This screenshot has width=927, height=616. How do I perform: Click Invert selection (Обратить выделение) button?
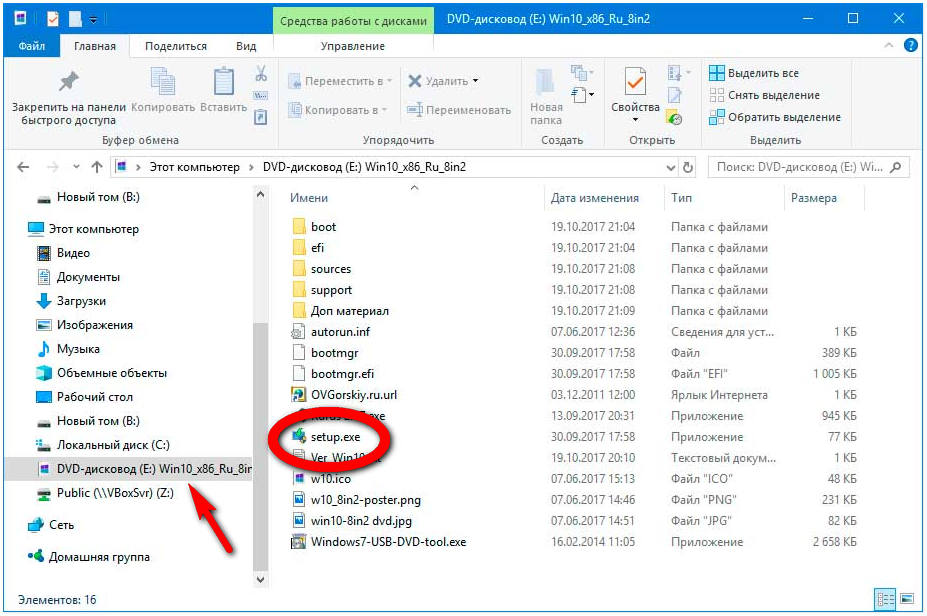(x=774, y=117)
